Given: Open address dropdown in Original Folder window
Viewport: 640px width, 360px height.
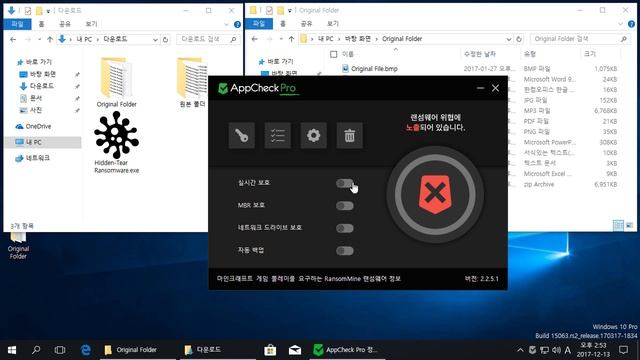Looking at the screenshot, I should (x=509, y=39).
